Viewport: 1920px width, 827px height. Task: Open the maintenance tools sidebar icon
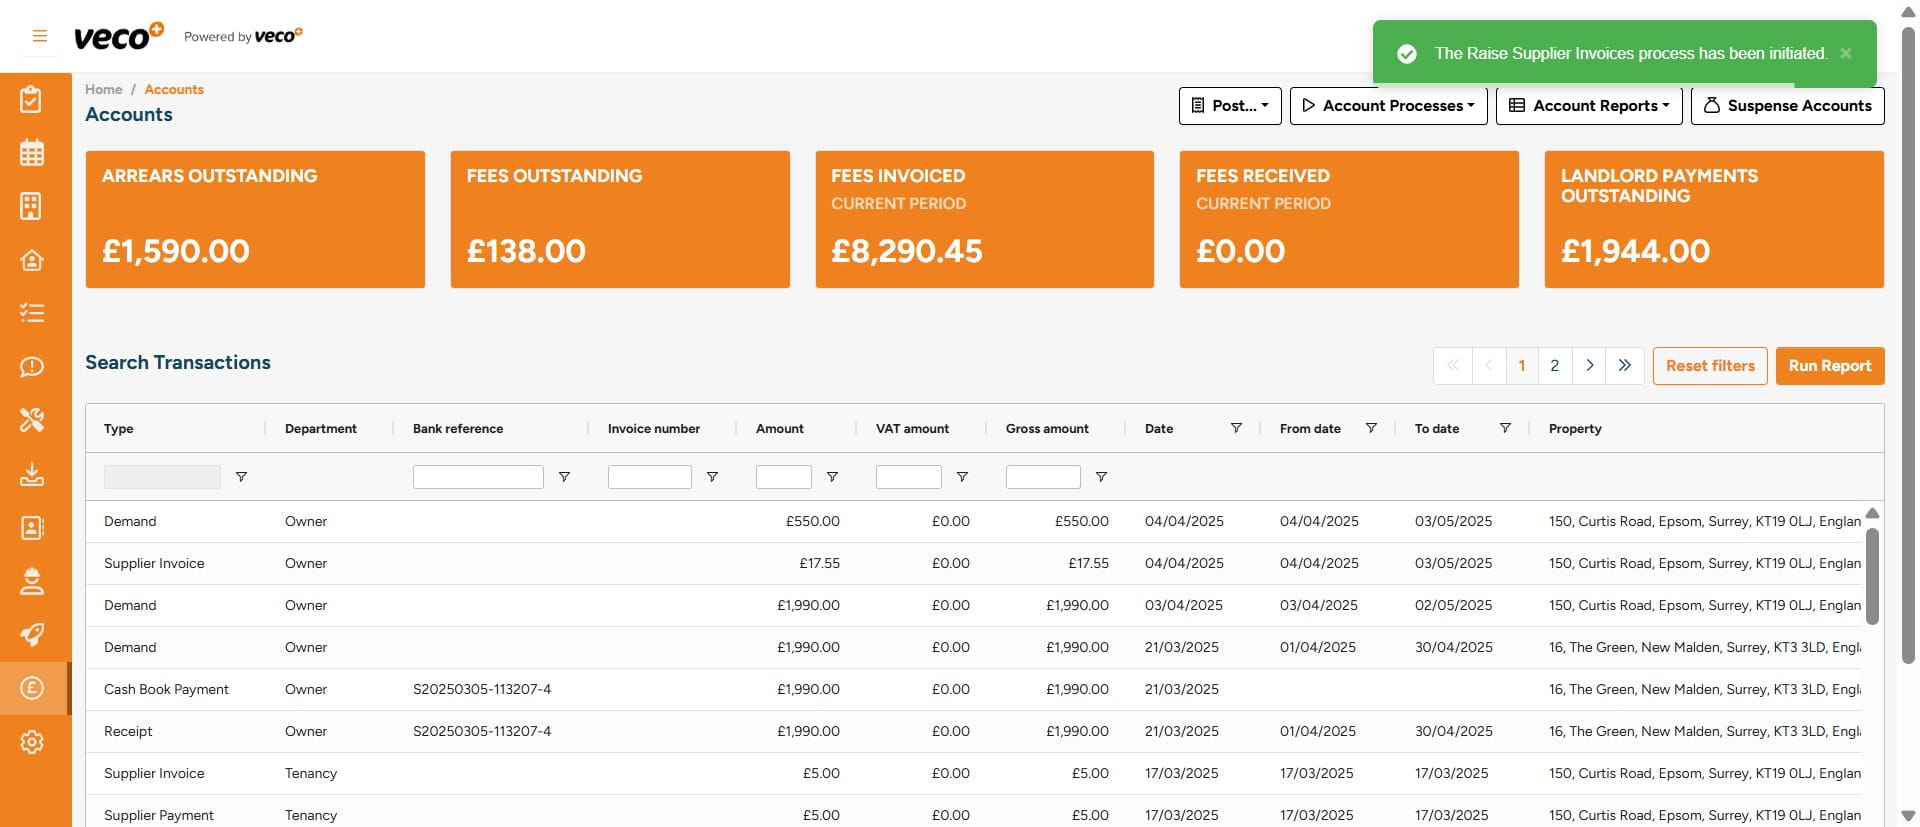click(x=32, y=420)
